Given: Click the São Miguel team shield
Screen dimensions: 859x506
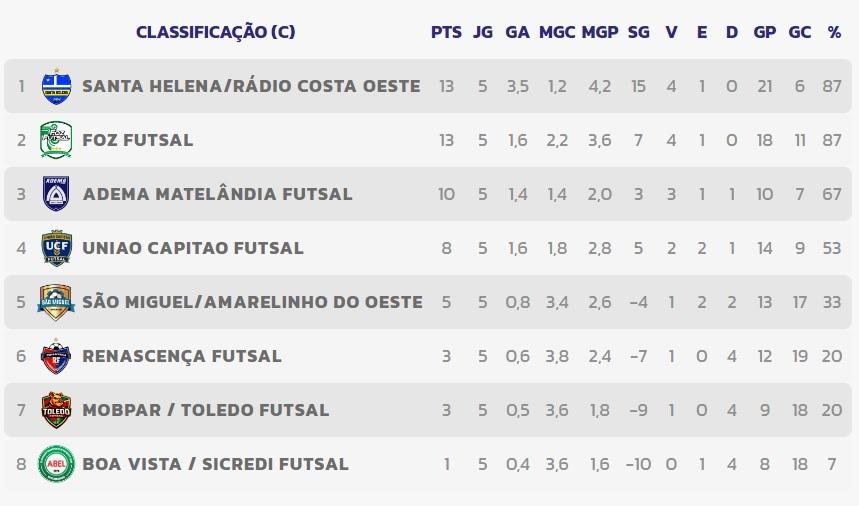Looking at the screenshot, I should (x=56, y=302).
